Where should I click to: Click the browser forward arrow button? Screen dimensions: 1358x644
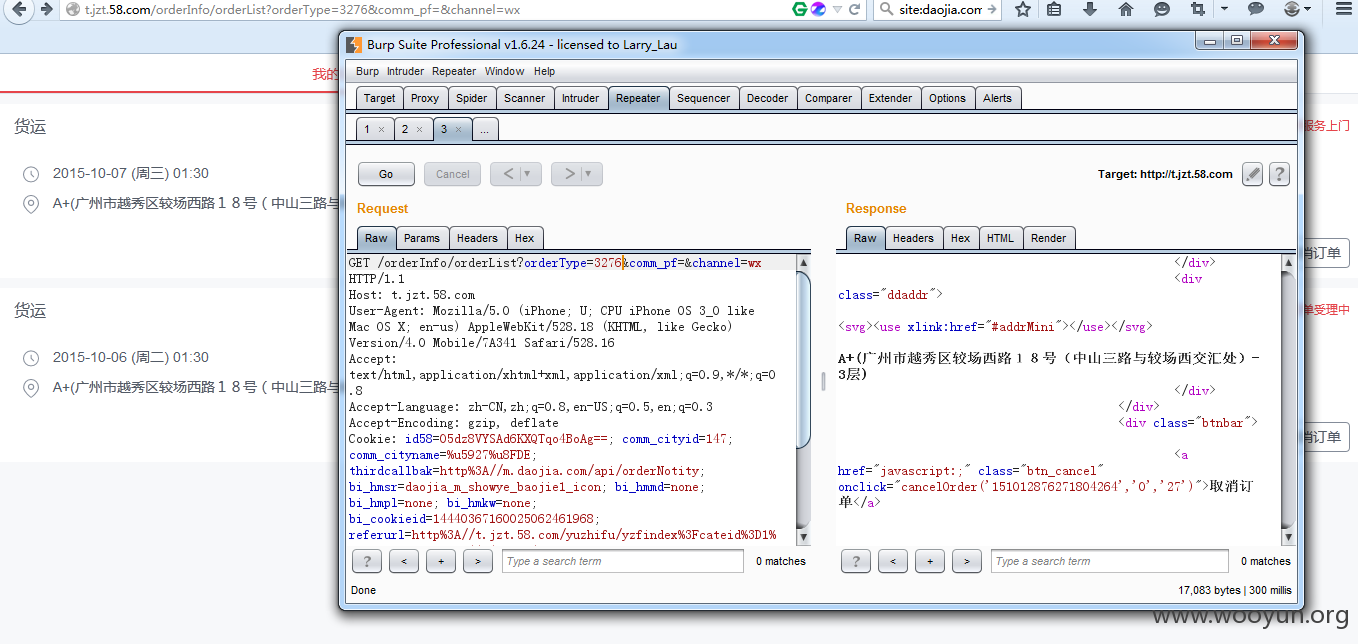[46, 10]
